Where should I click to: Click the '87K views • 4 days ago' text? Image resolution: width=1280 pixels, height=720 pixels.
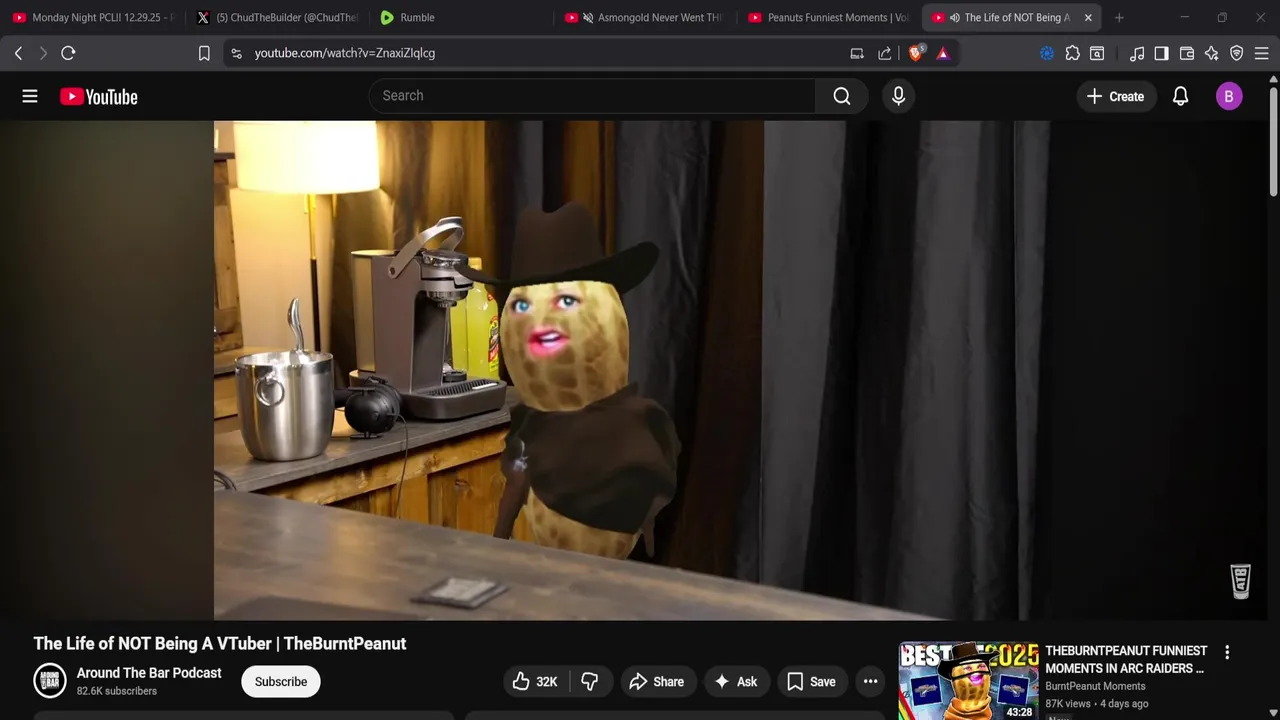(x=1096, y=703)
